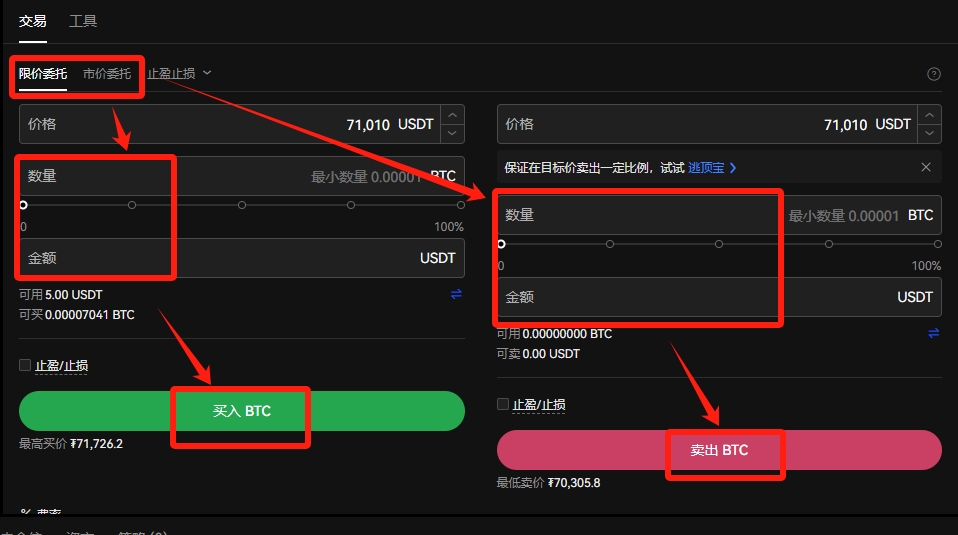Open the 逃顶宝 link

click(712, 168)
